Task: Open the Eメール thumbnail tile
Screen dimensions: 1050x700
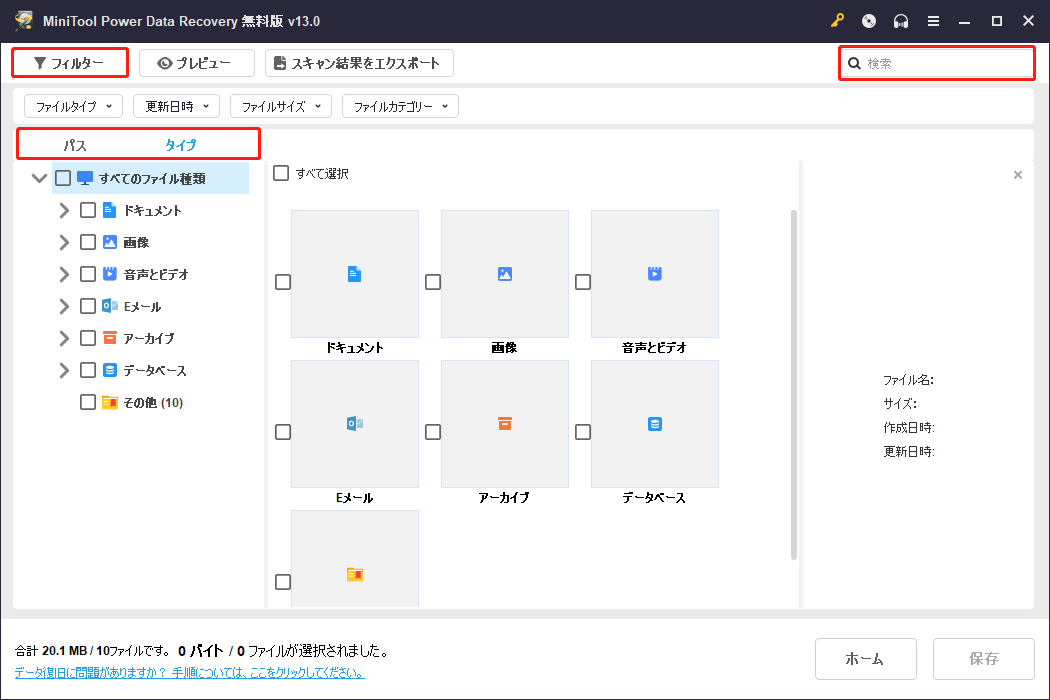Action: click(355, 424)
